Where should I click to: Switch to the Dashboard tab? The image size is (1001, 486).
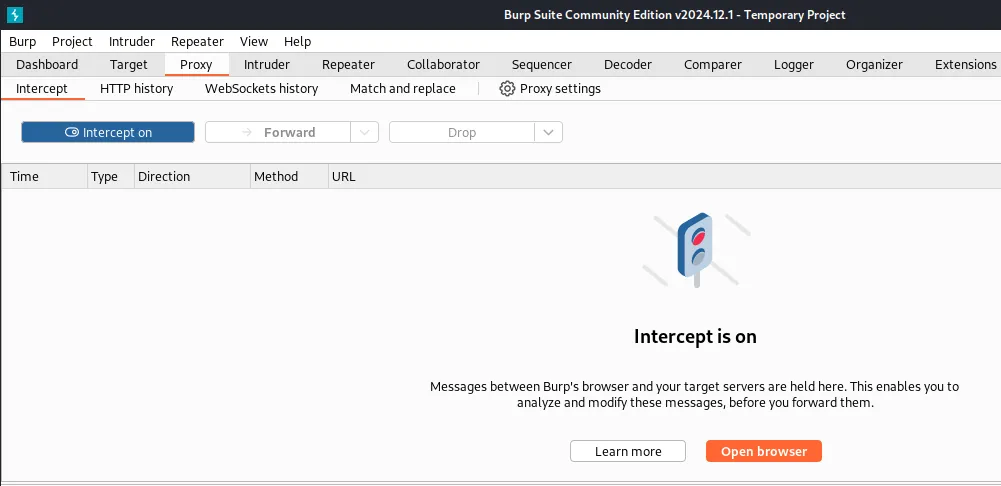47,65
